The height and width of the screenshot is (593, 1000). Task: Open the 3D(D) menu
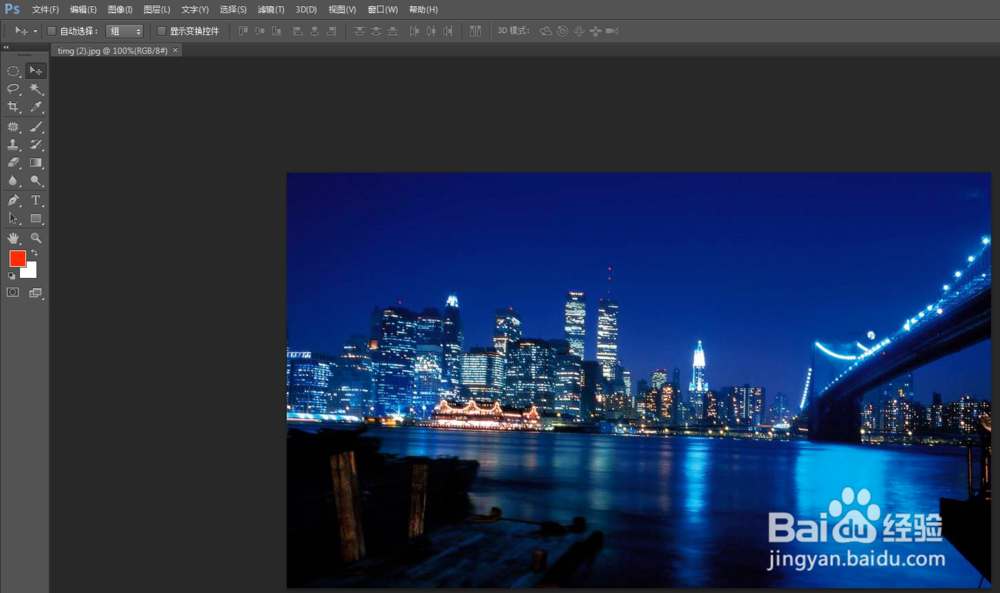click(x=306, y=10)
